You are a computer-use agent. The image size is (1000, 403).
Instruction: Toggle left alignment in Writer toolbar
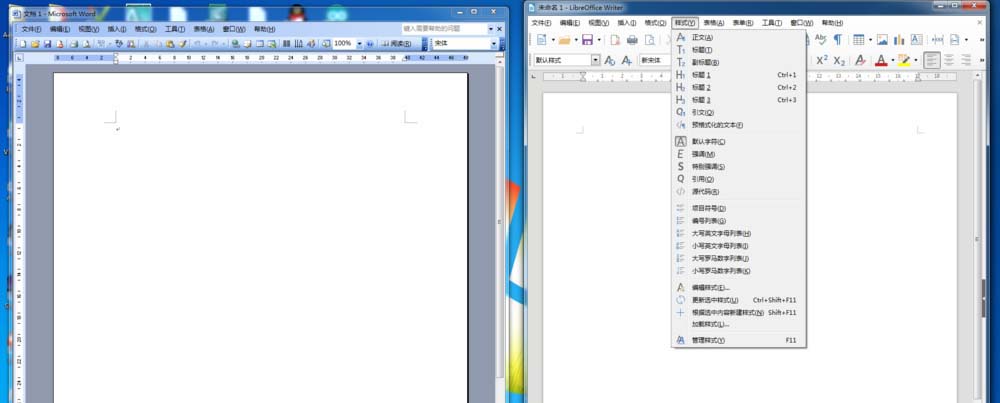point(932,60)
